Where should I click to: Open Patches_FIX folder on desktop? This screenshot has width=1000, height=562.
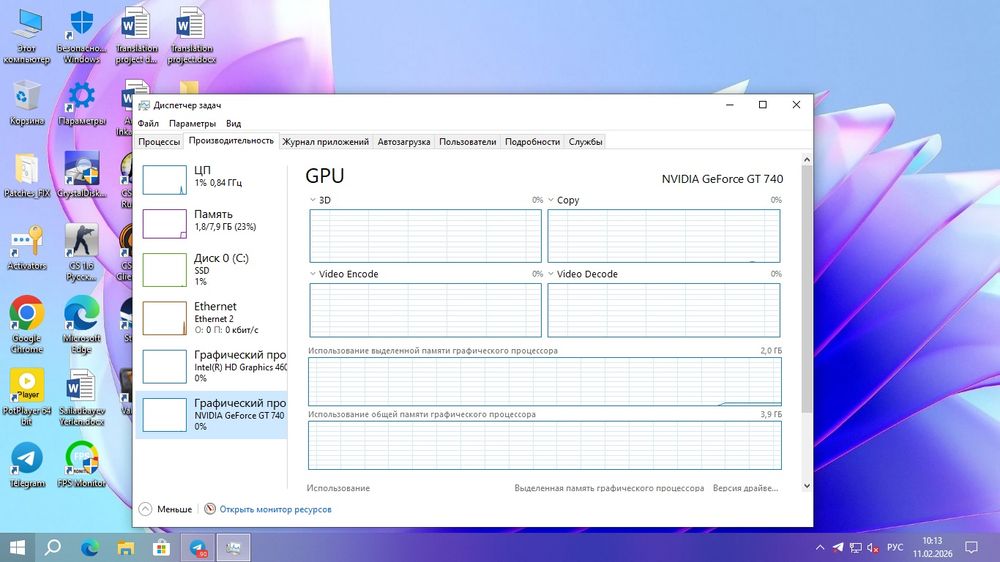(26, 175)
